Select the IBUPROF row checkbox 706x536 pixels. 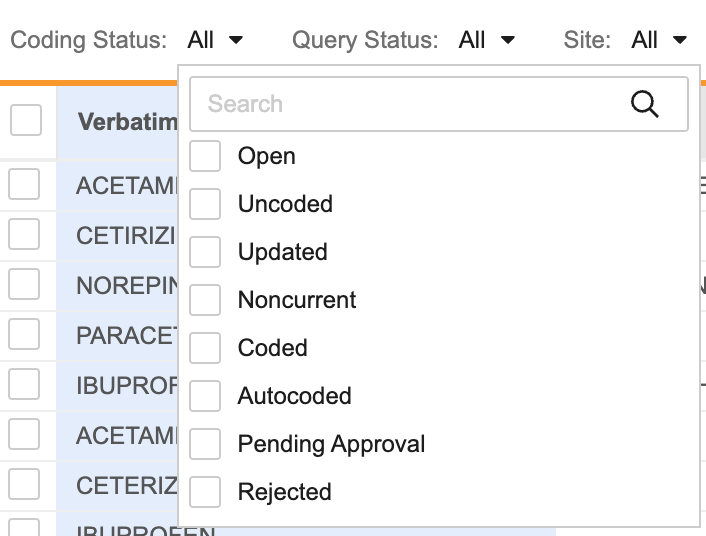24,384
